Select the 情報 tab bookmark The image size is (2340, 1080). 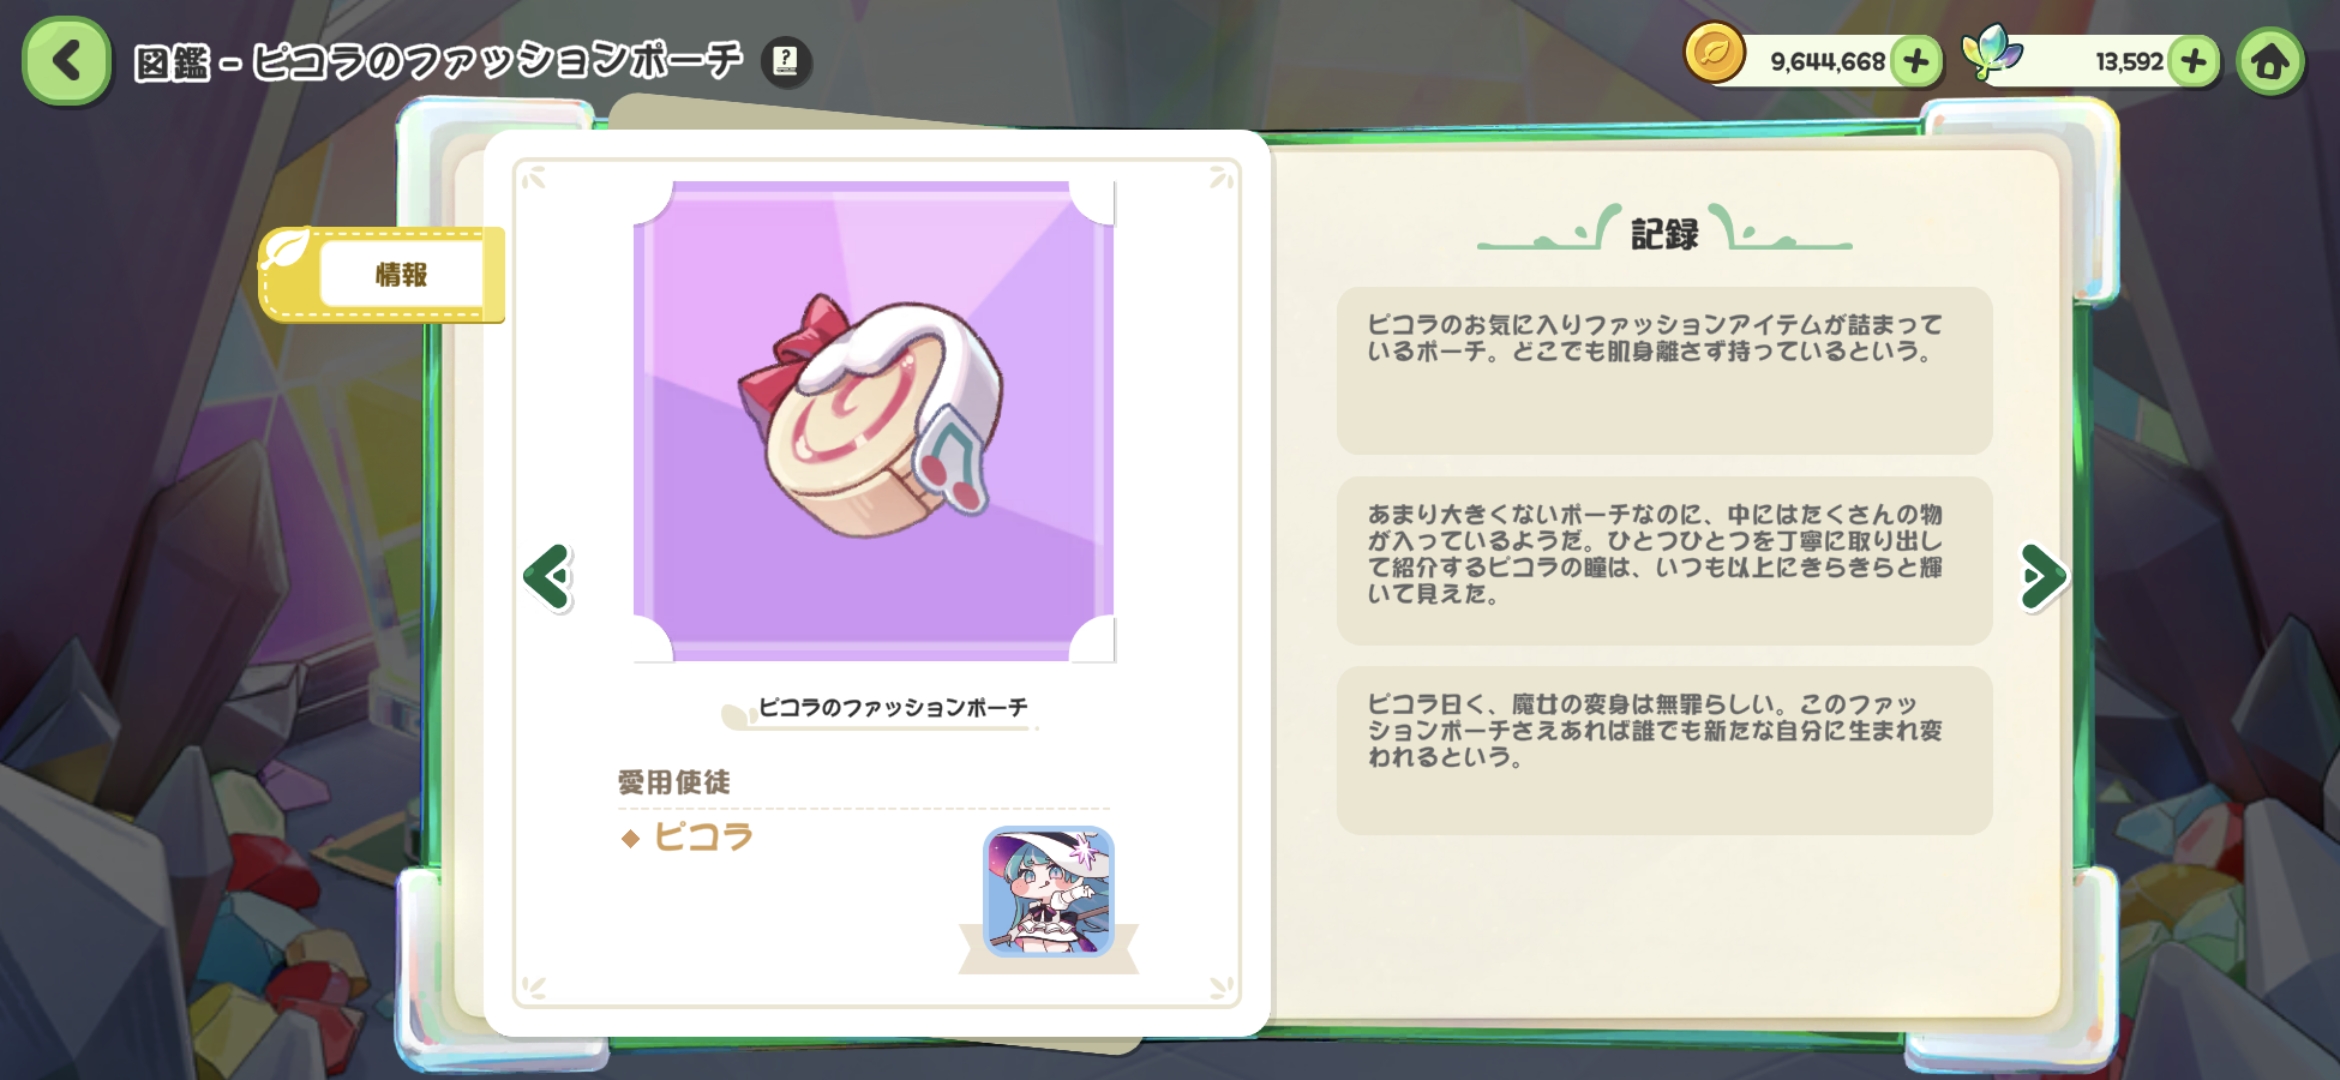401,275
